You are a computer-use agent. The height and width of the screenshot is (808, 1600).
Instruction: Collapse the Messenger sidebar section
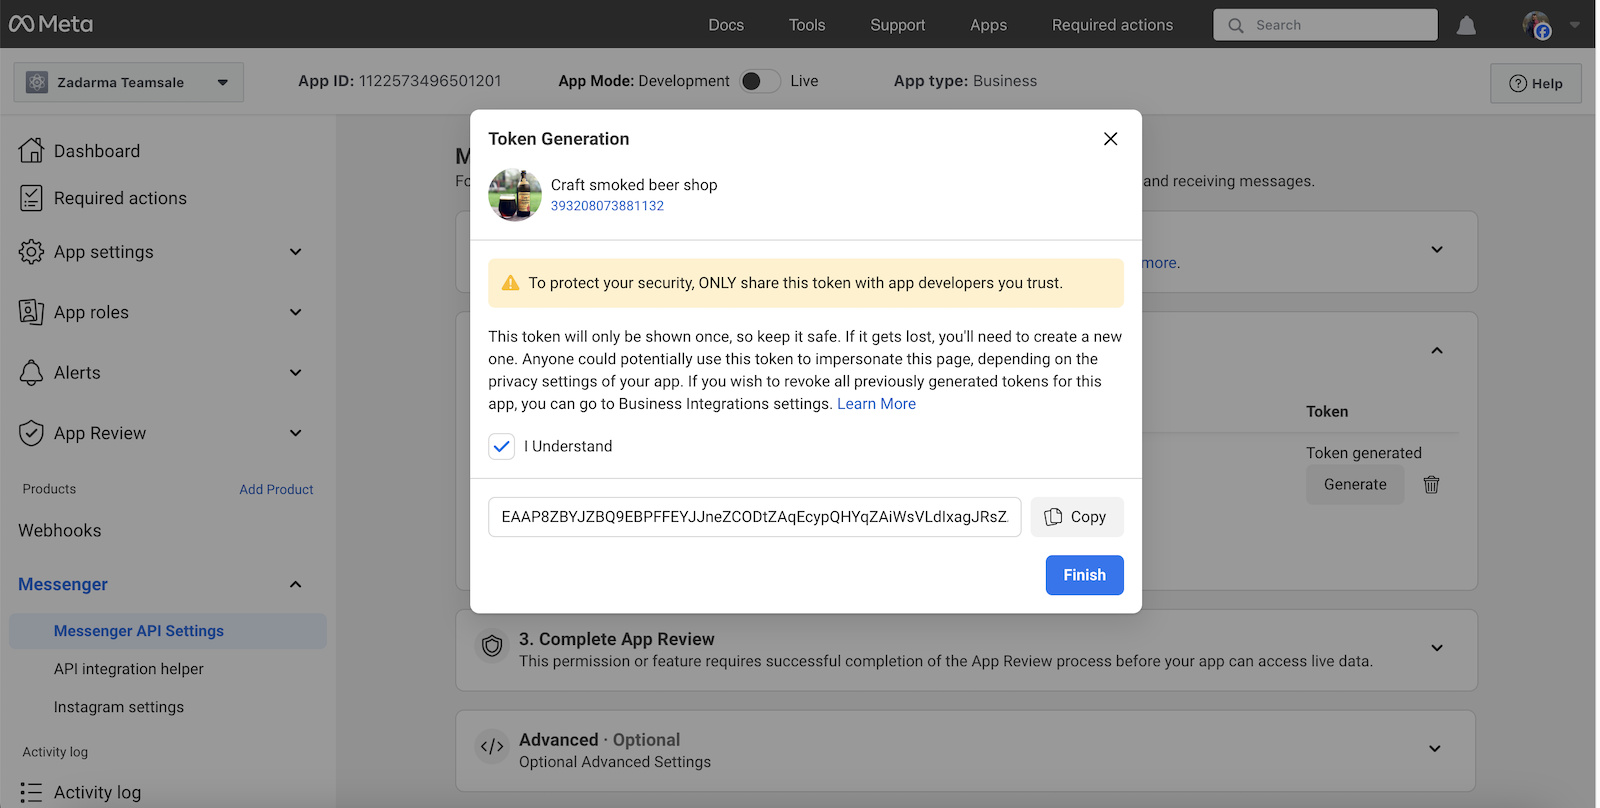tap(295, 584)
